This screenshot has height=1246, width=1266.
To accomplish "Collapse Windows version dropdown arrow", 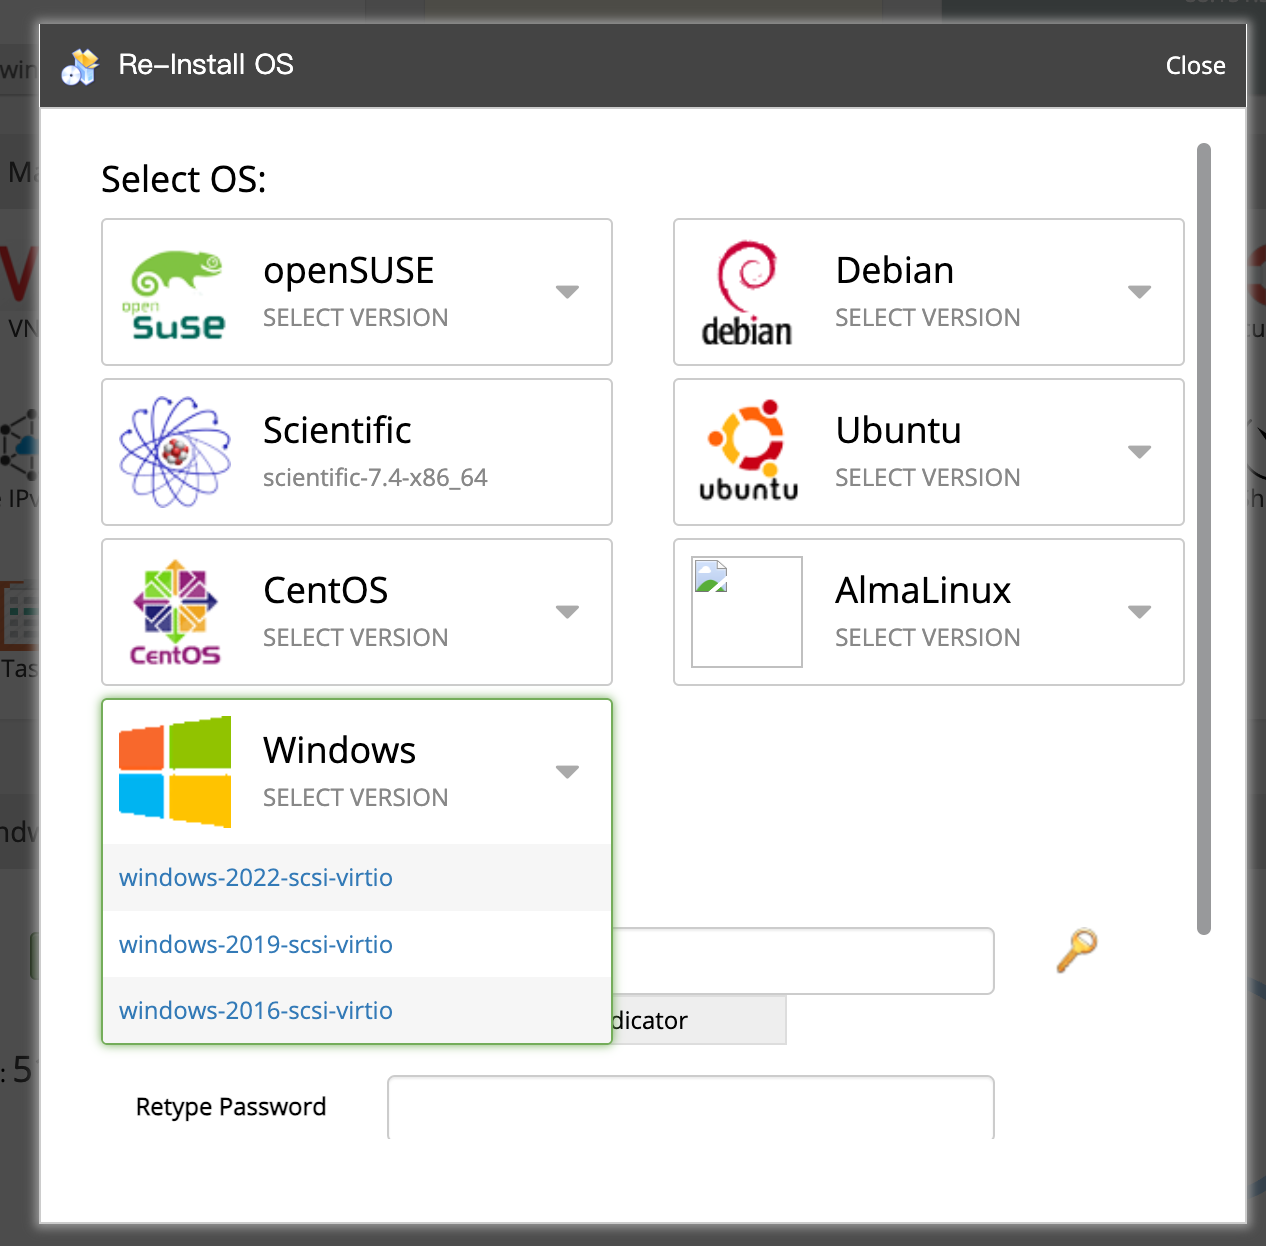I will [567, 772].
